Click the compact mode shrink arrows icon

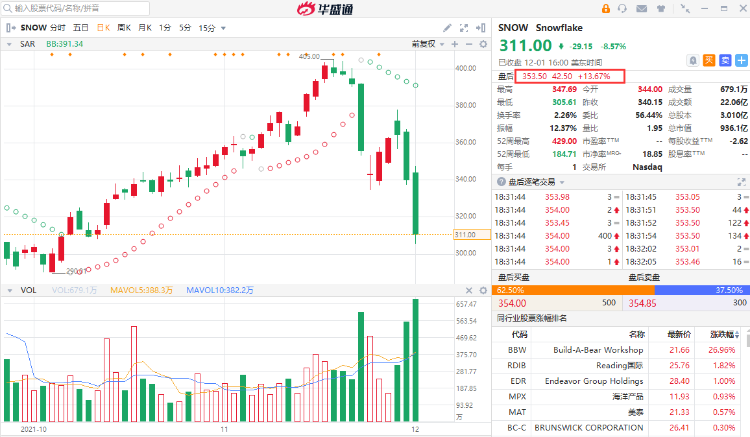coord(685,8)
